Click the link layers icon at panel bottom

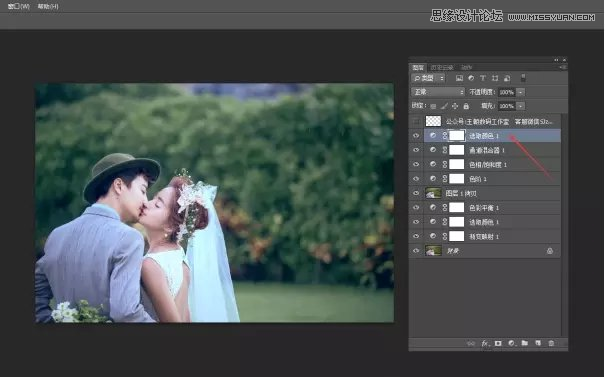(x=471, y=343)
